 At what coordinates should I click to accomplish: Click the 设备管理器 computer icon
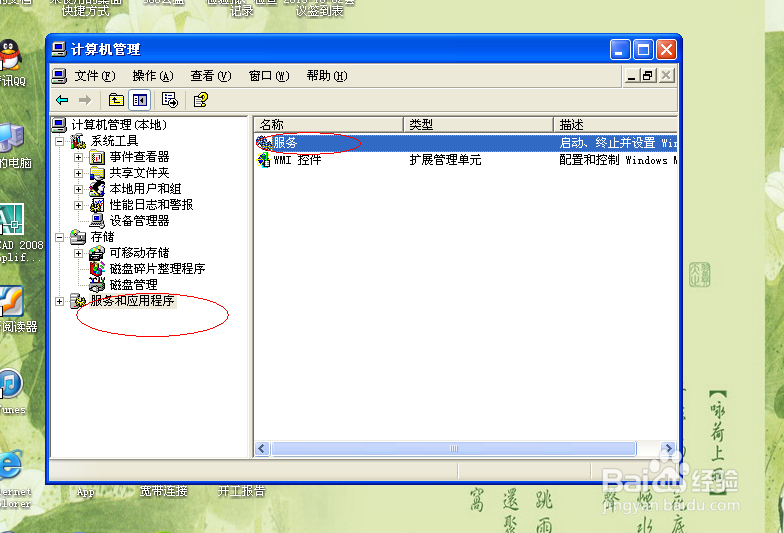pos(97,221)
